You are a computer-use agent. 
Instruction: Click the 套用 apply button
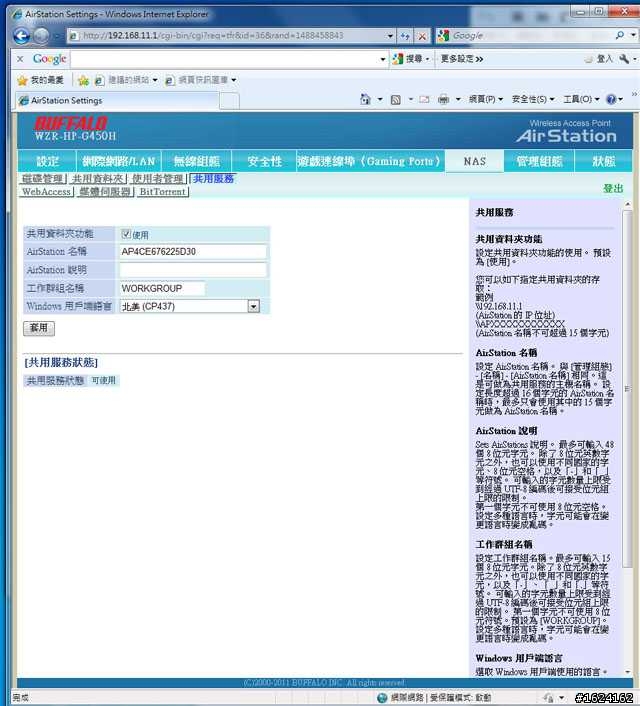(x=39, y=328)
